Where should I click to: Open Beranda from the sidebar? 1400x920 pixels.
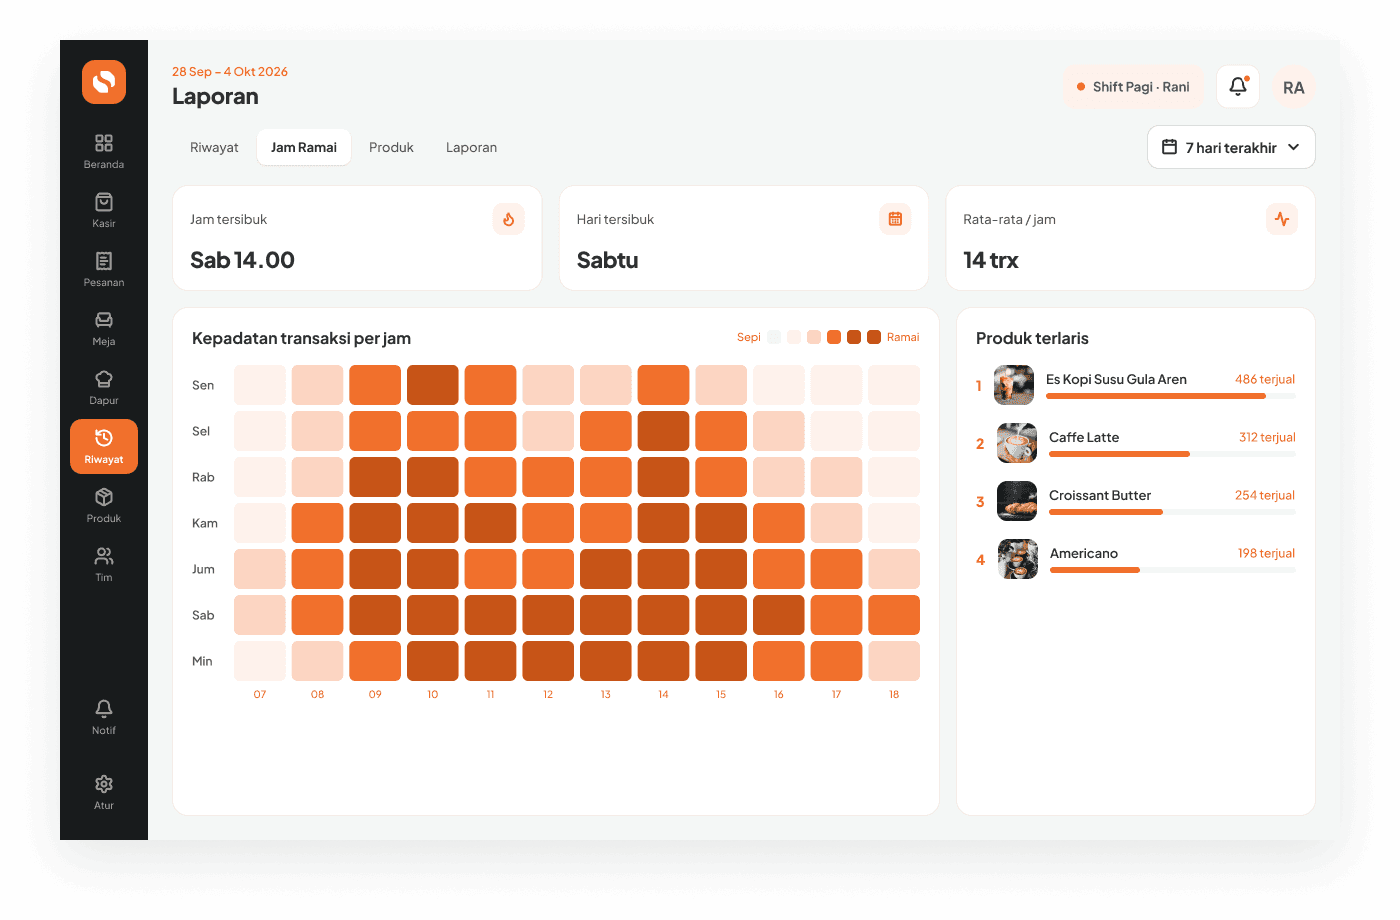104,151
